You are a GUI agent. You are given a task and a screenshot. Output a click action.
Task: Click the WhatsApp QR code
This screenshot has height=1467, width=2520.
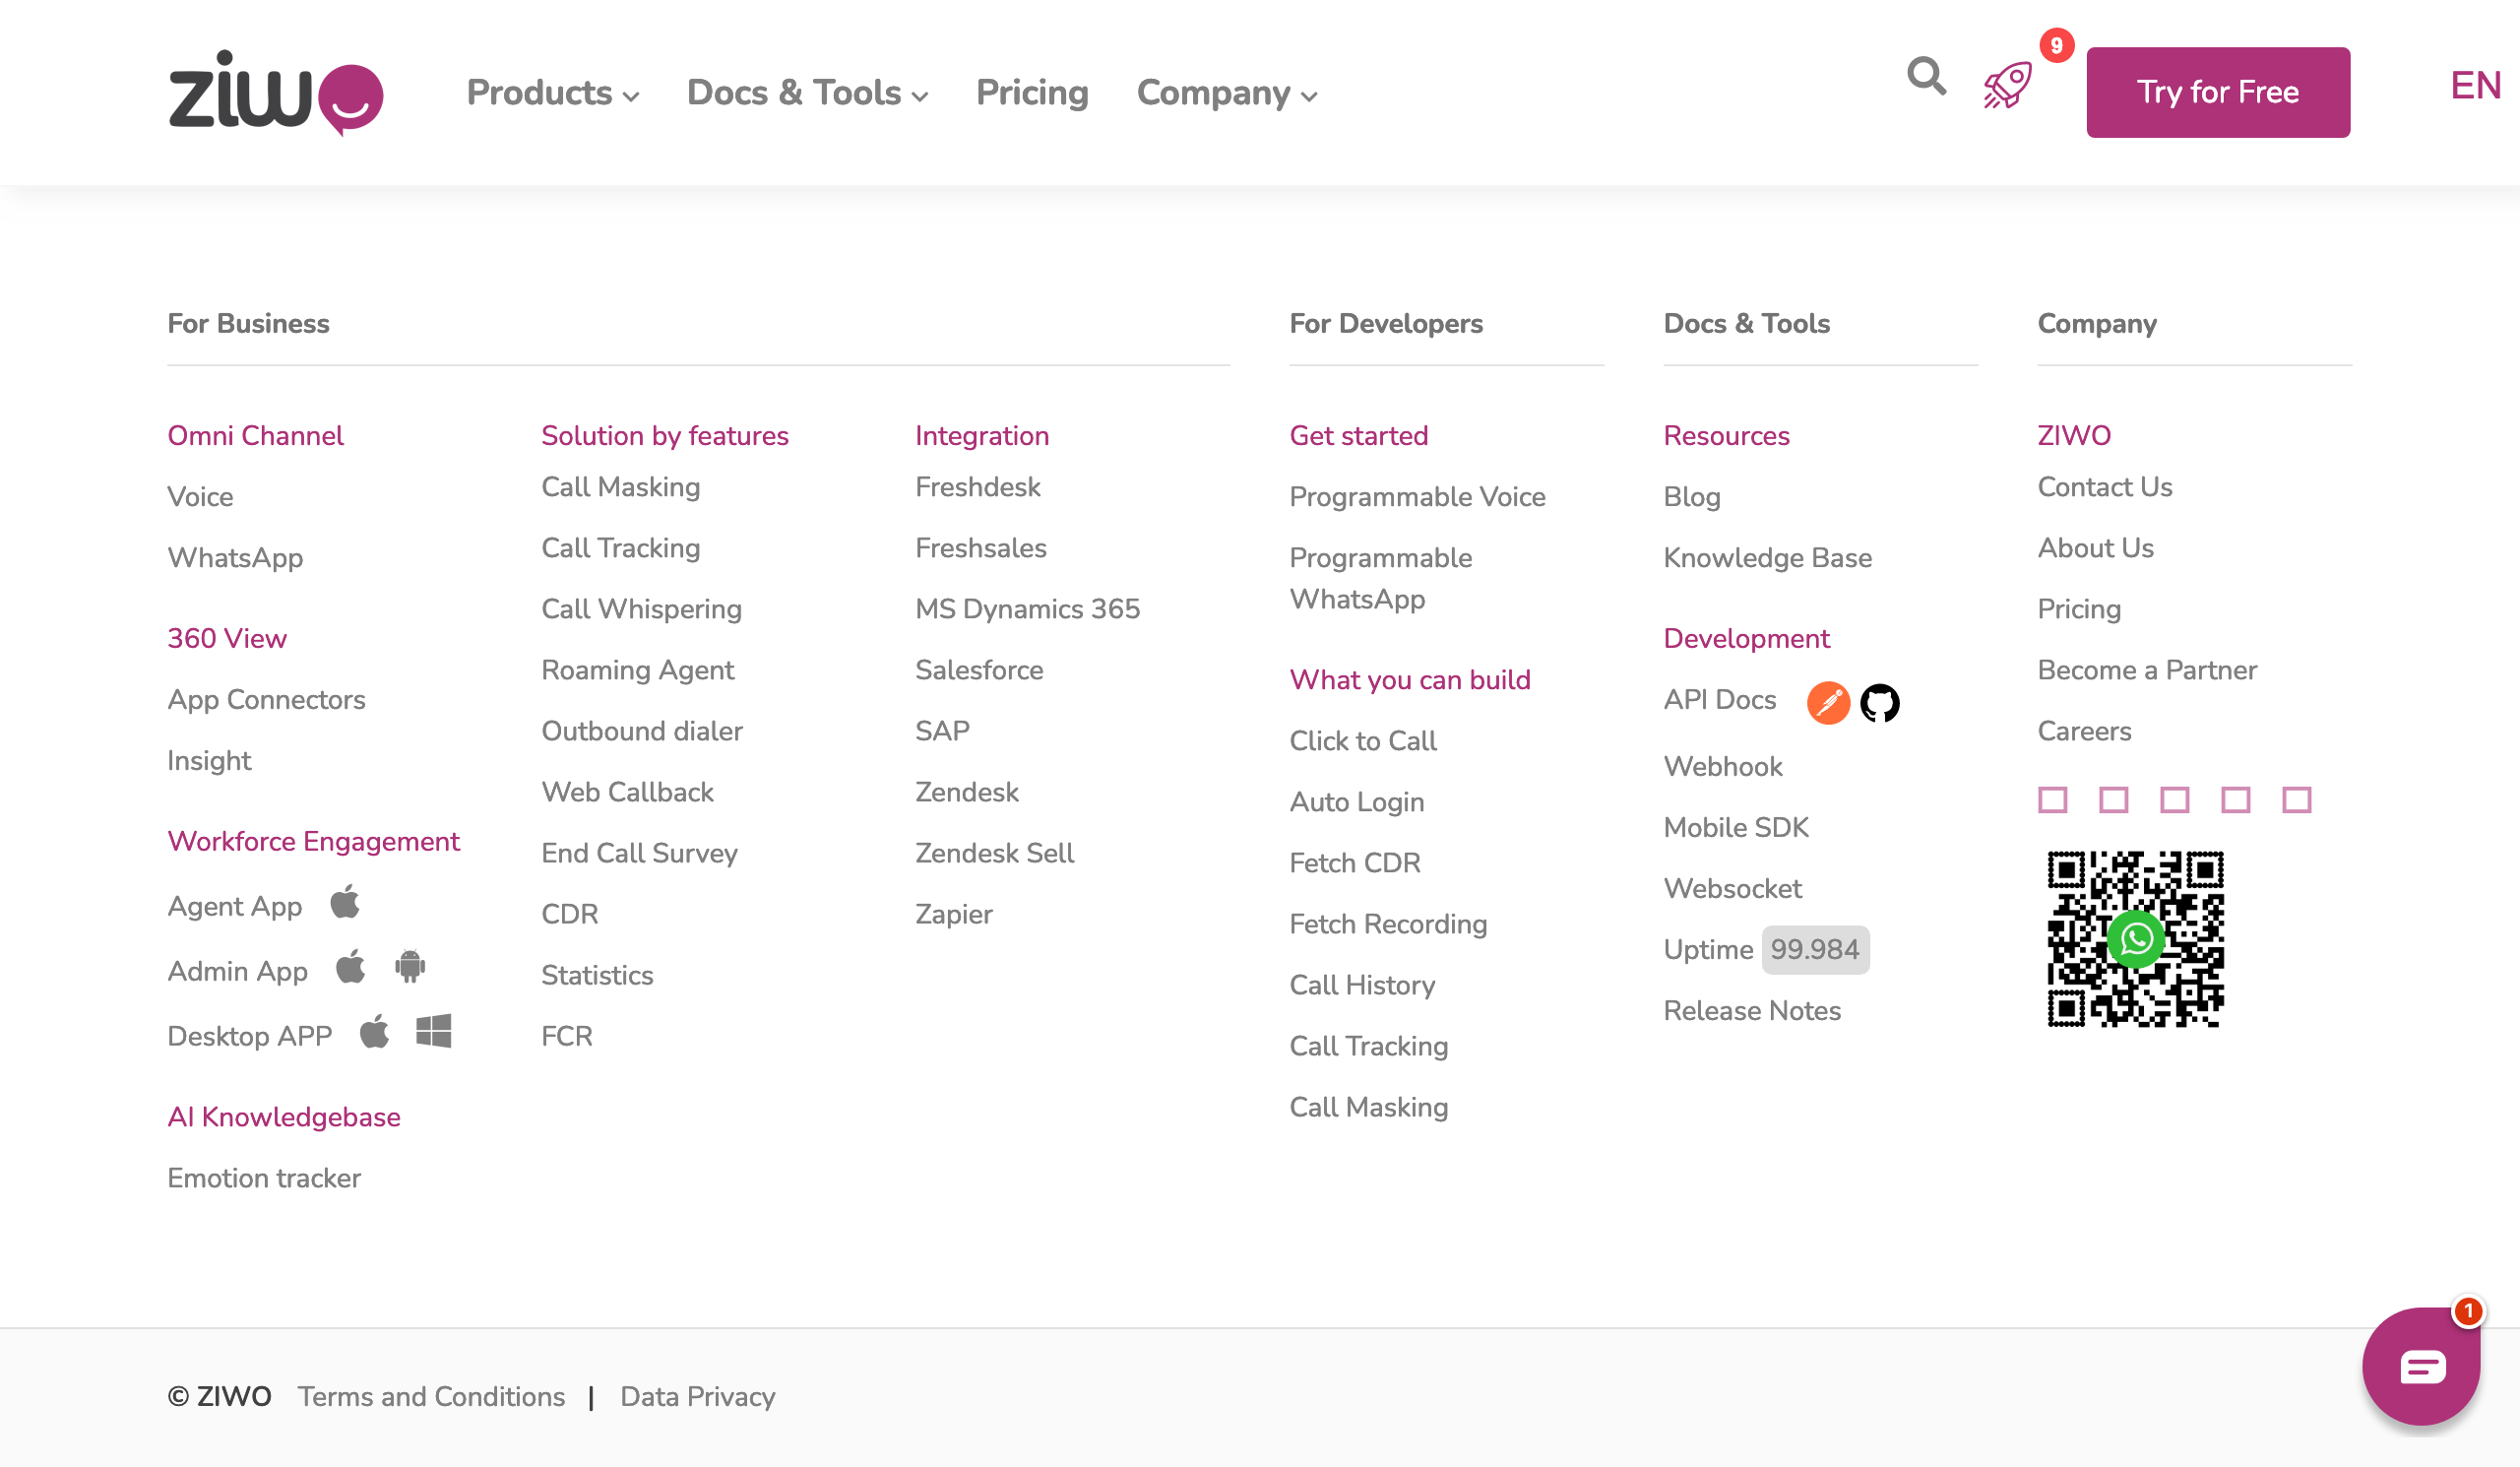[x=2136, y=939]
